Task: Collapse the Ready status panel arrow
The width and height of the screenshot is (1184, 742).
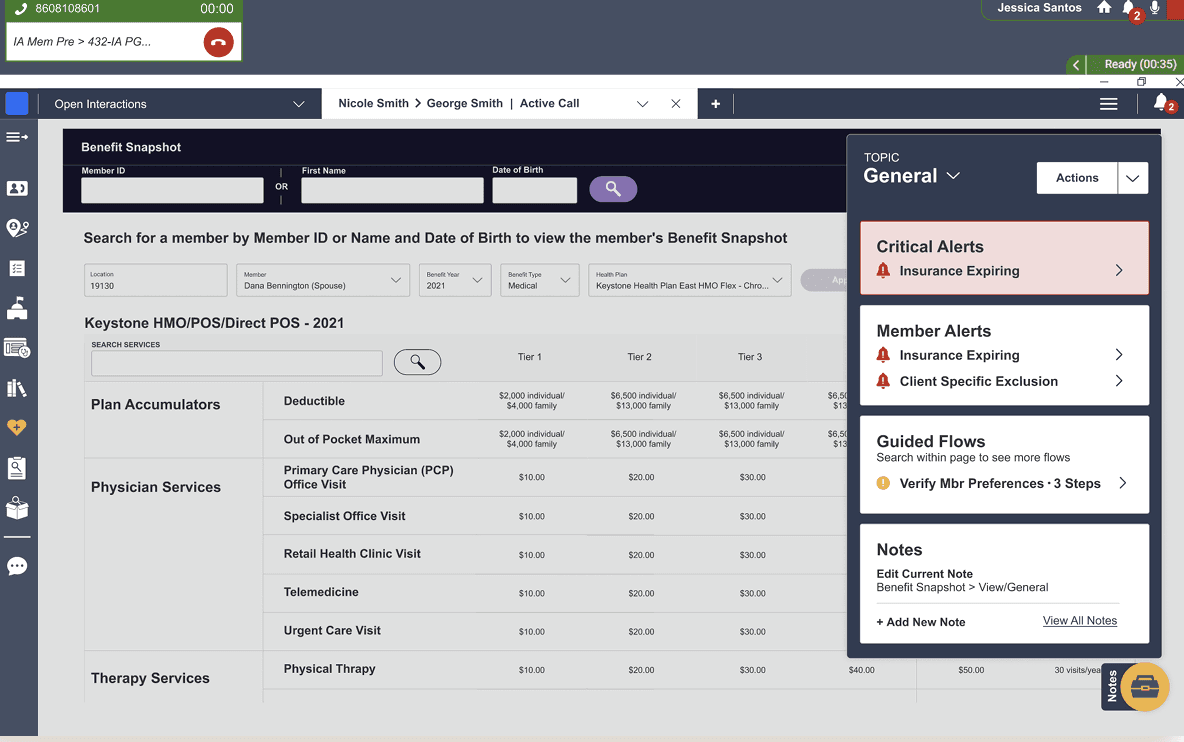Action: click(1076, 65)
